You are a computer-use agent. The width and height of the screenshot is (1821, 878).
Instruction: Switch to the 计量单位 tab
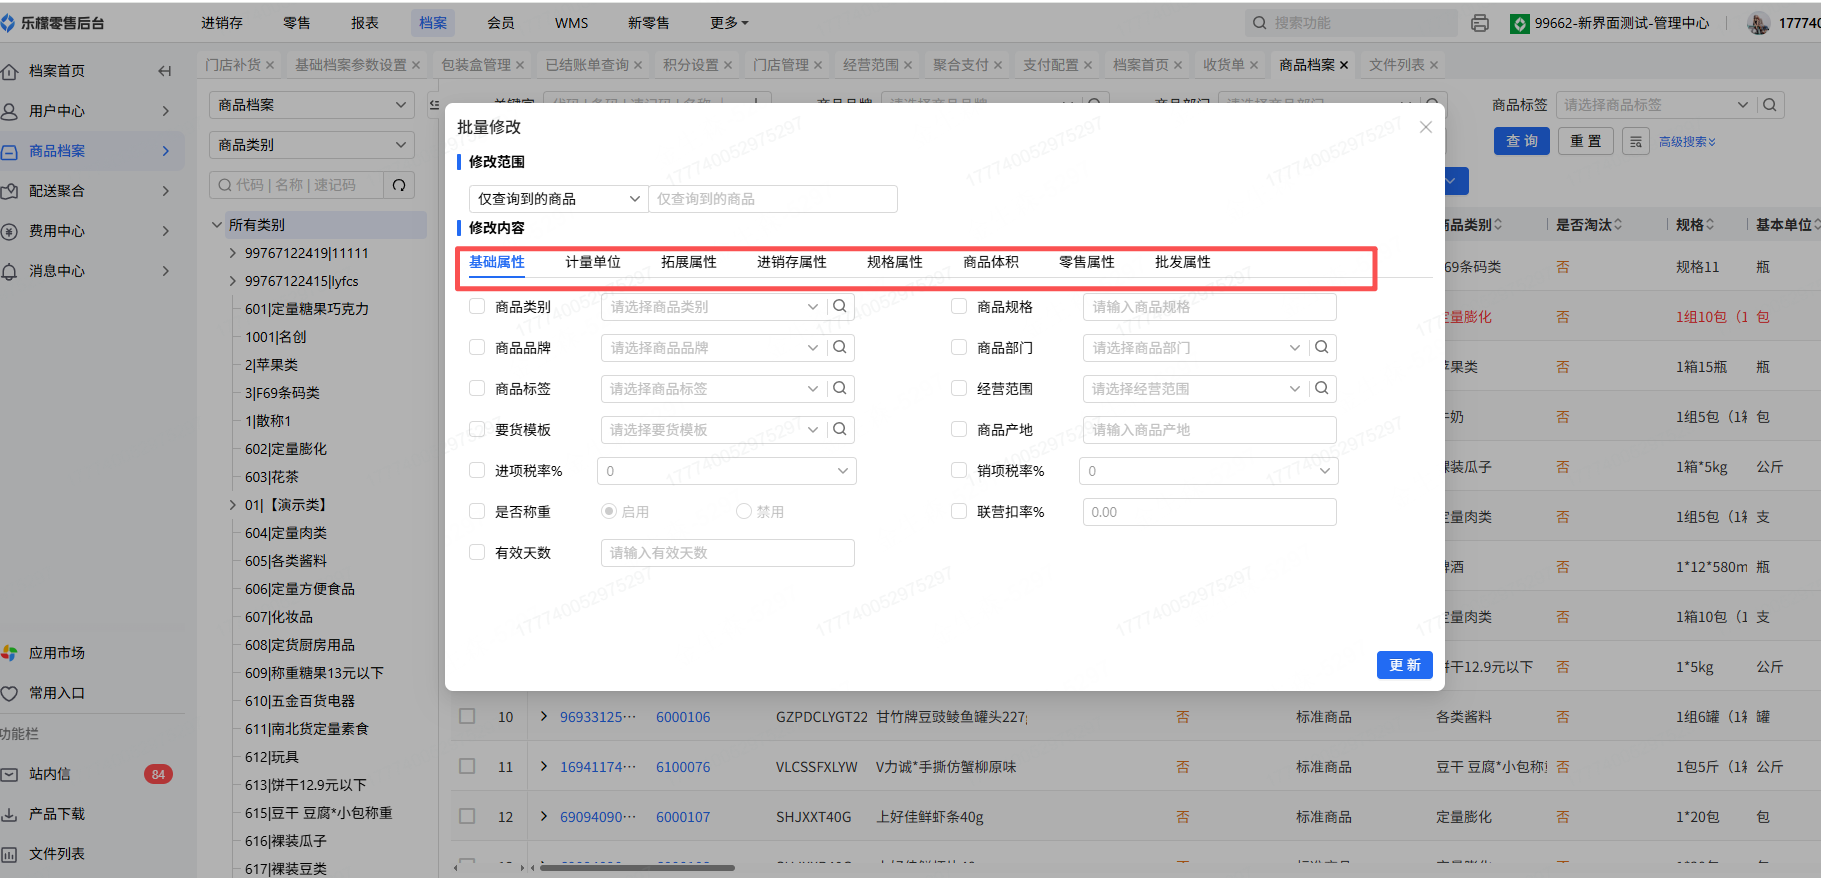point(593,262)
